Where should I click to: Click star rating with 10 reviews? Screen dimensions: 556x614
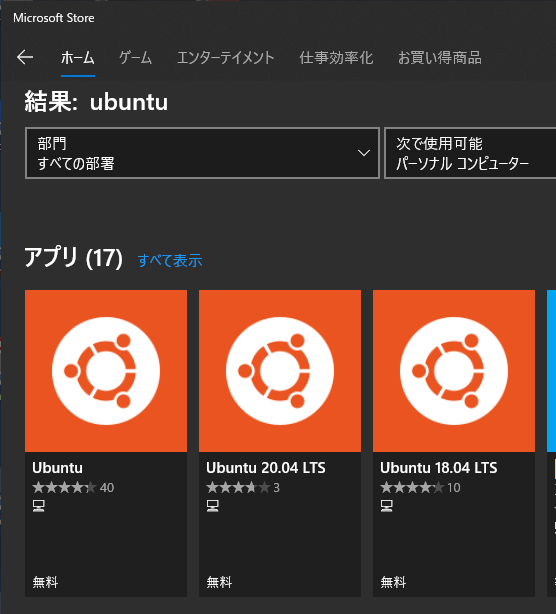tap(420, 488)
